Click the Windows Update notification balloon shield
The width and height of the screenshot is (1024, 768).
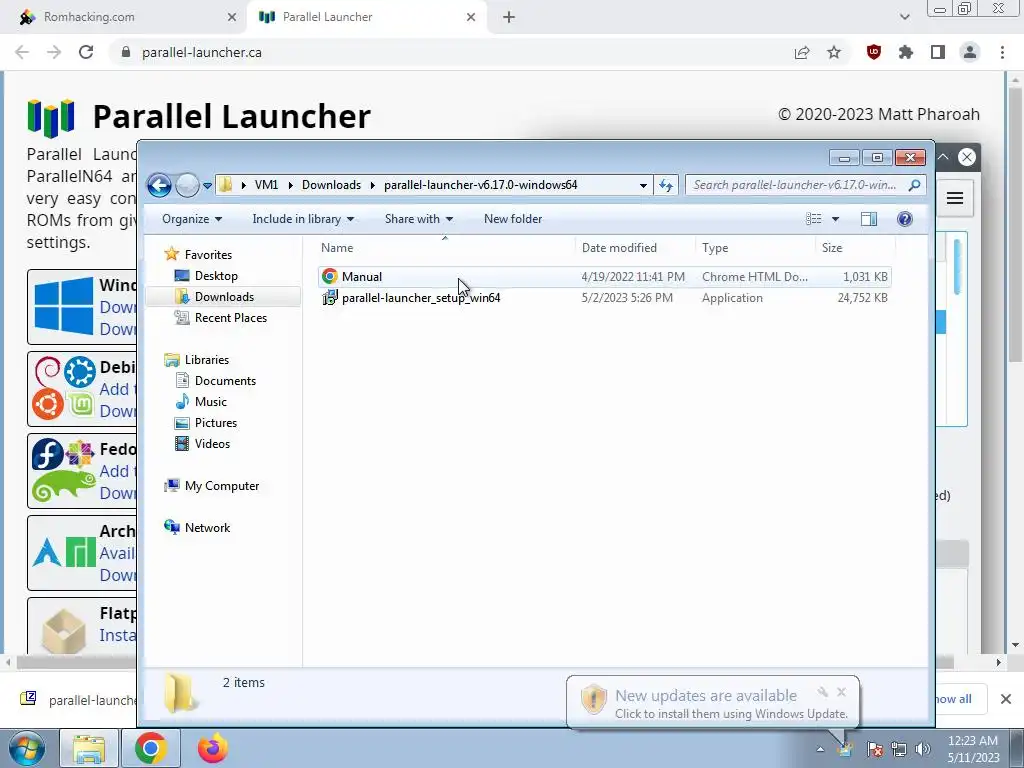click(x=594, y=699)
